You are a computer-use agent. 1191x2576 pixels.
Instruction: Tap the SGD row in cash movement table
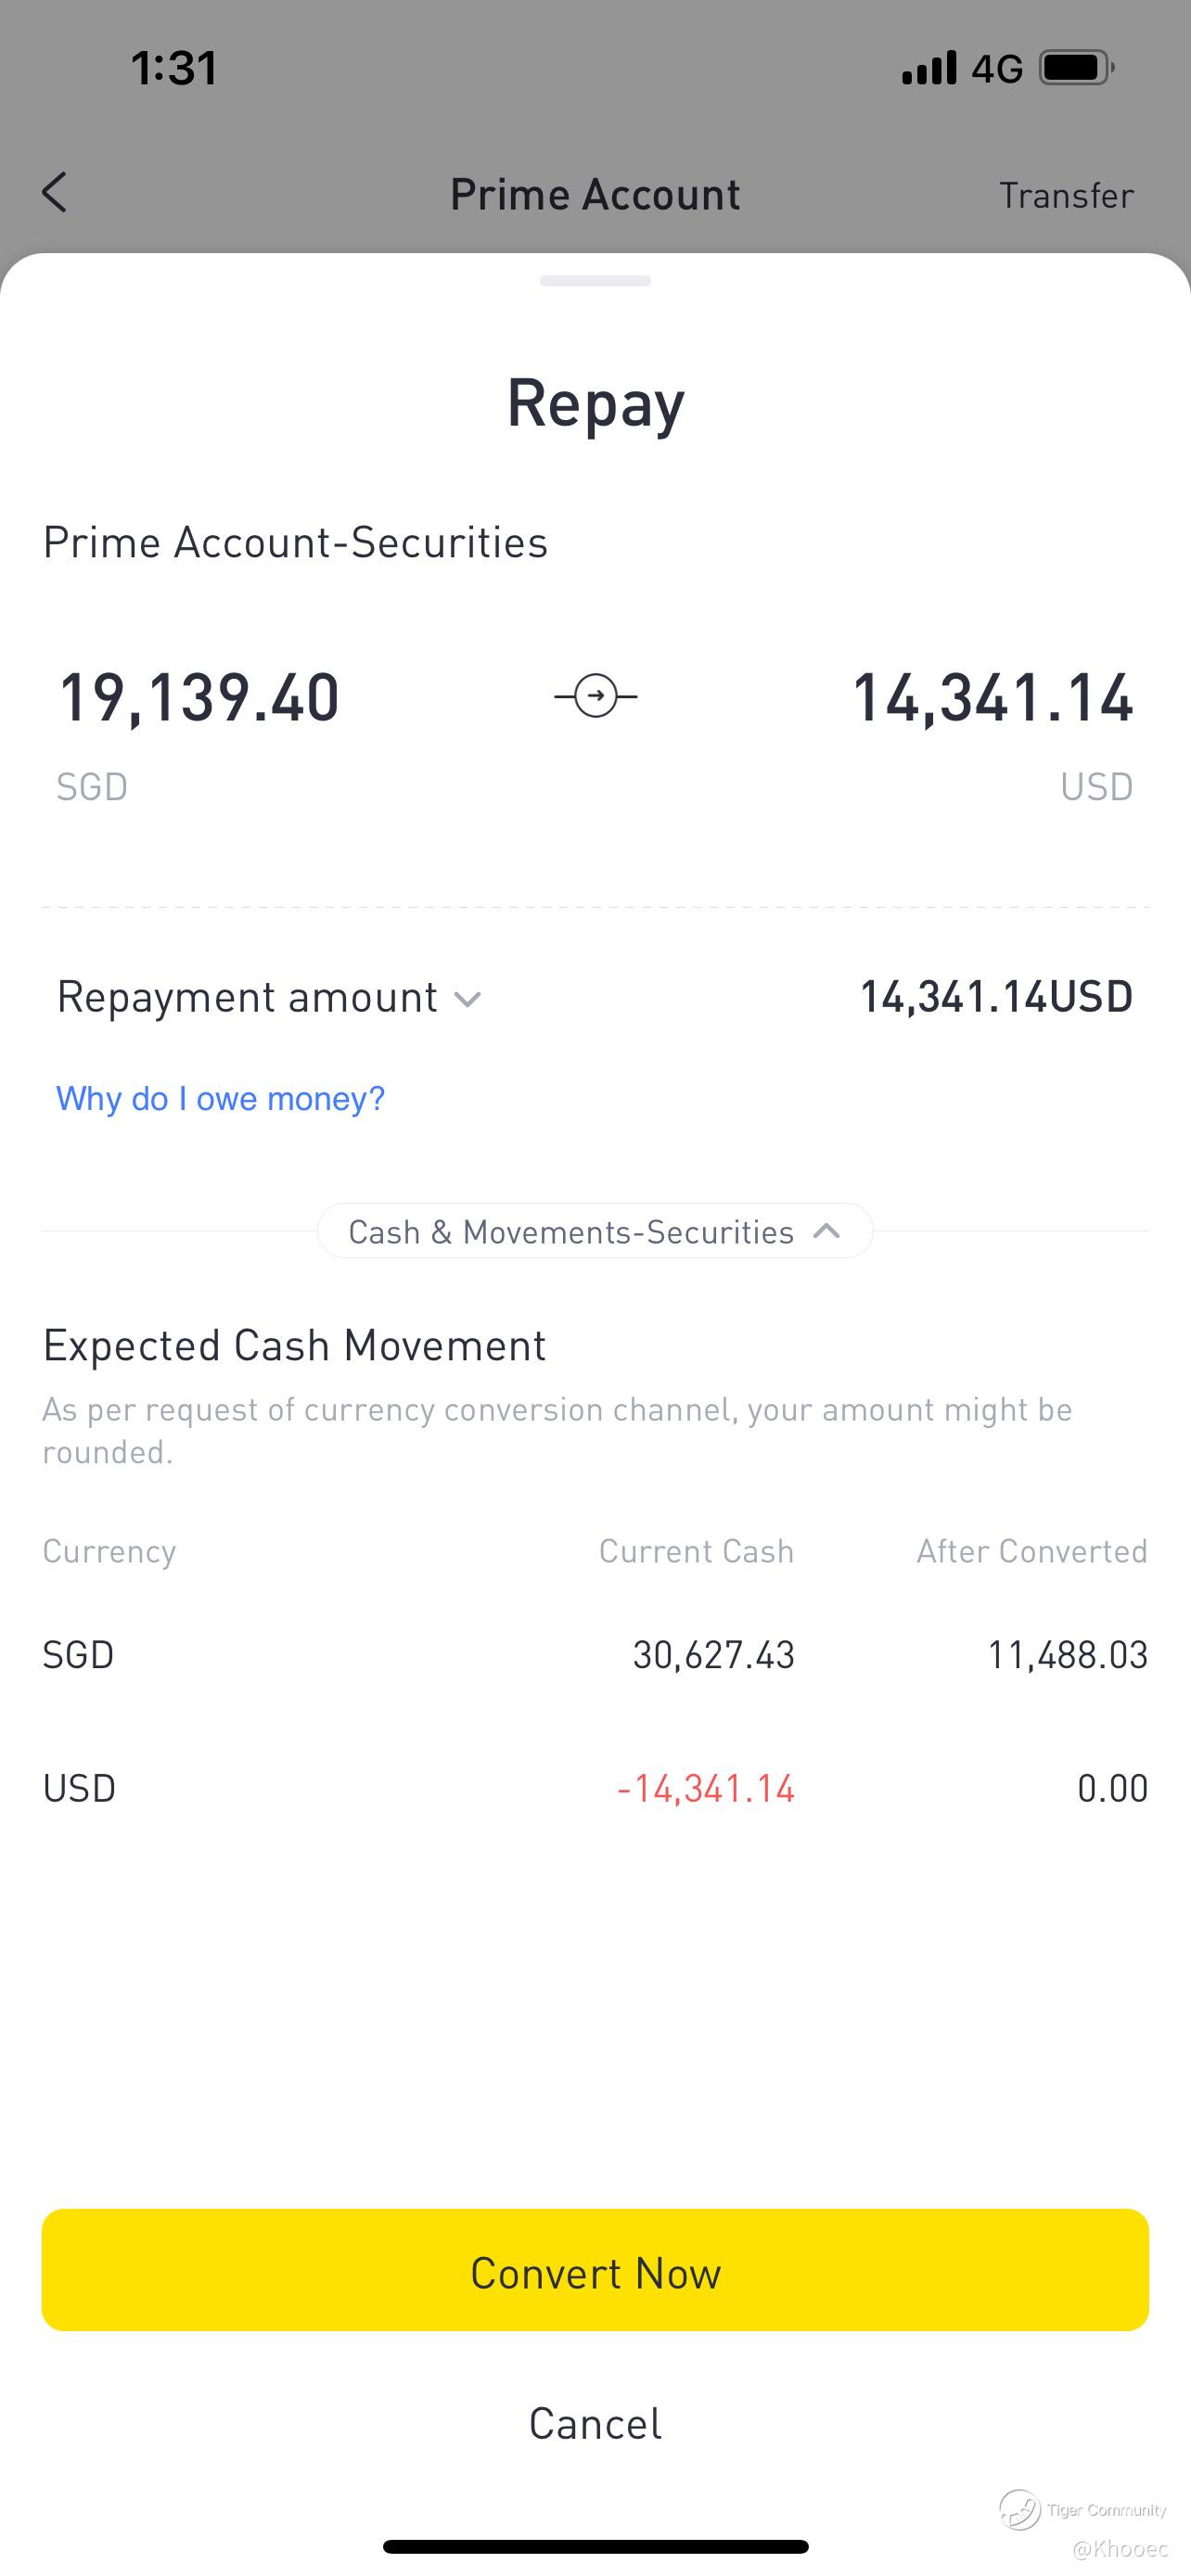(x=595, y=1655)
